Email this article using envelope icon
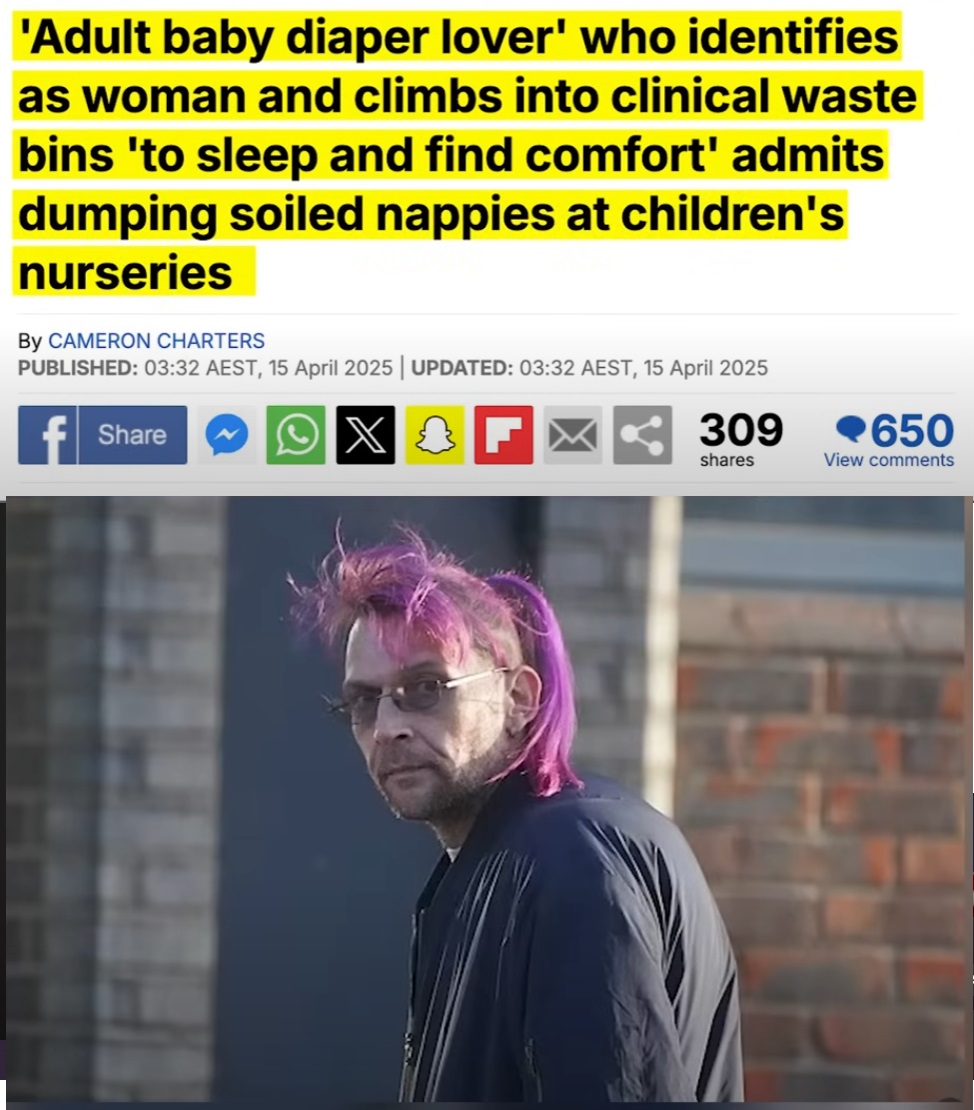The image size is (974, 1110). click(573, 435)
